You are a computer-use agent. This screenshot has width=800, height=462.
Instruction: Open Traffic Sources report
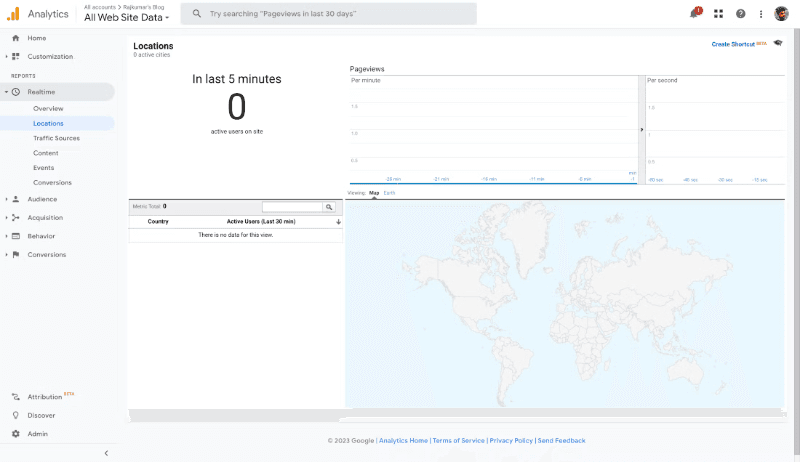coord(56,138)
